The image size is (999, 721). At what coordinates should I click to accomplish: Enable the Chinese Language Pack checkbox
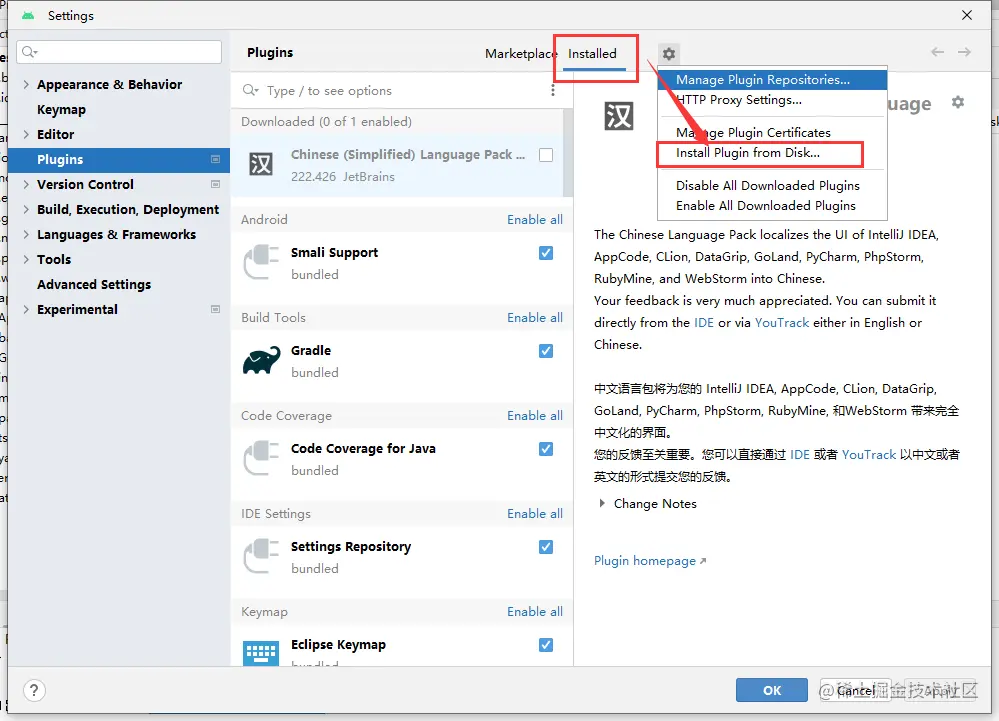546,155
